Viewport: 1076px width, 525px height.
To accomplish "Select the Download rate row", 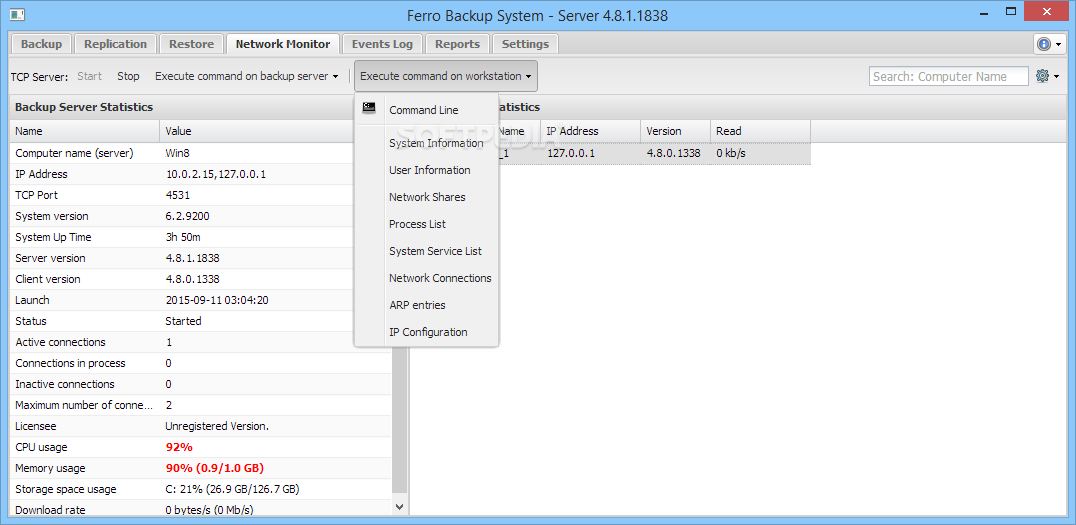I will (201, 510).
